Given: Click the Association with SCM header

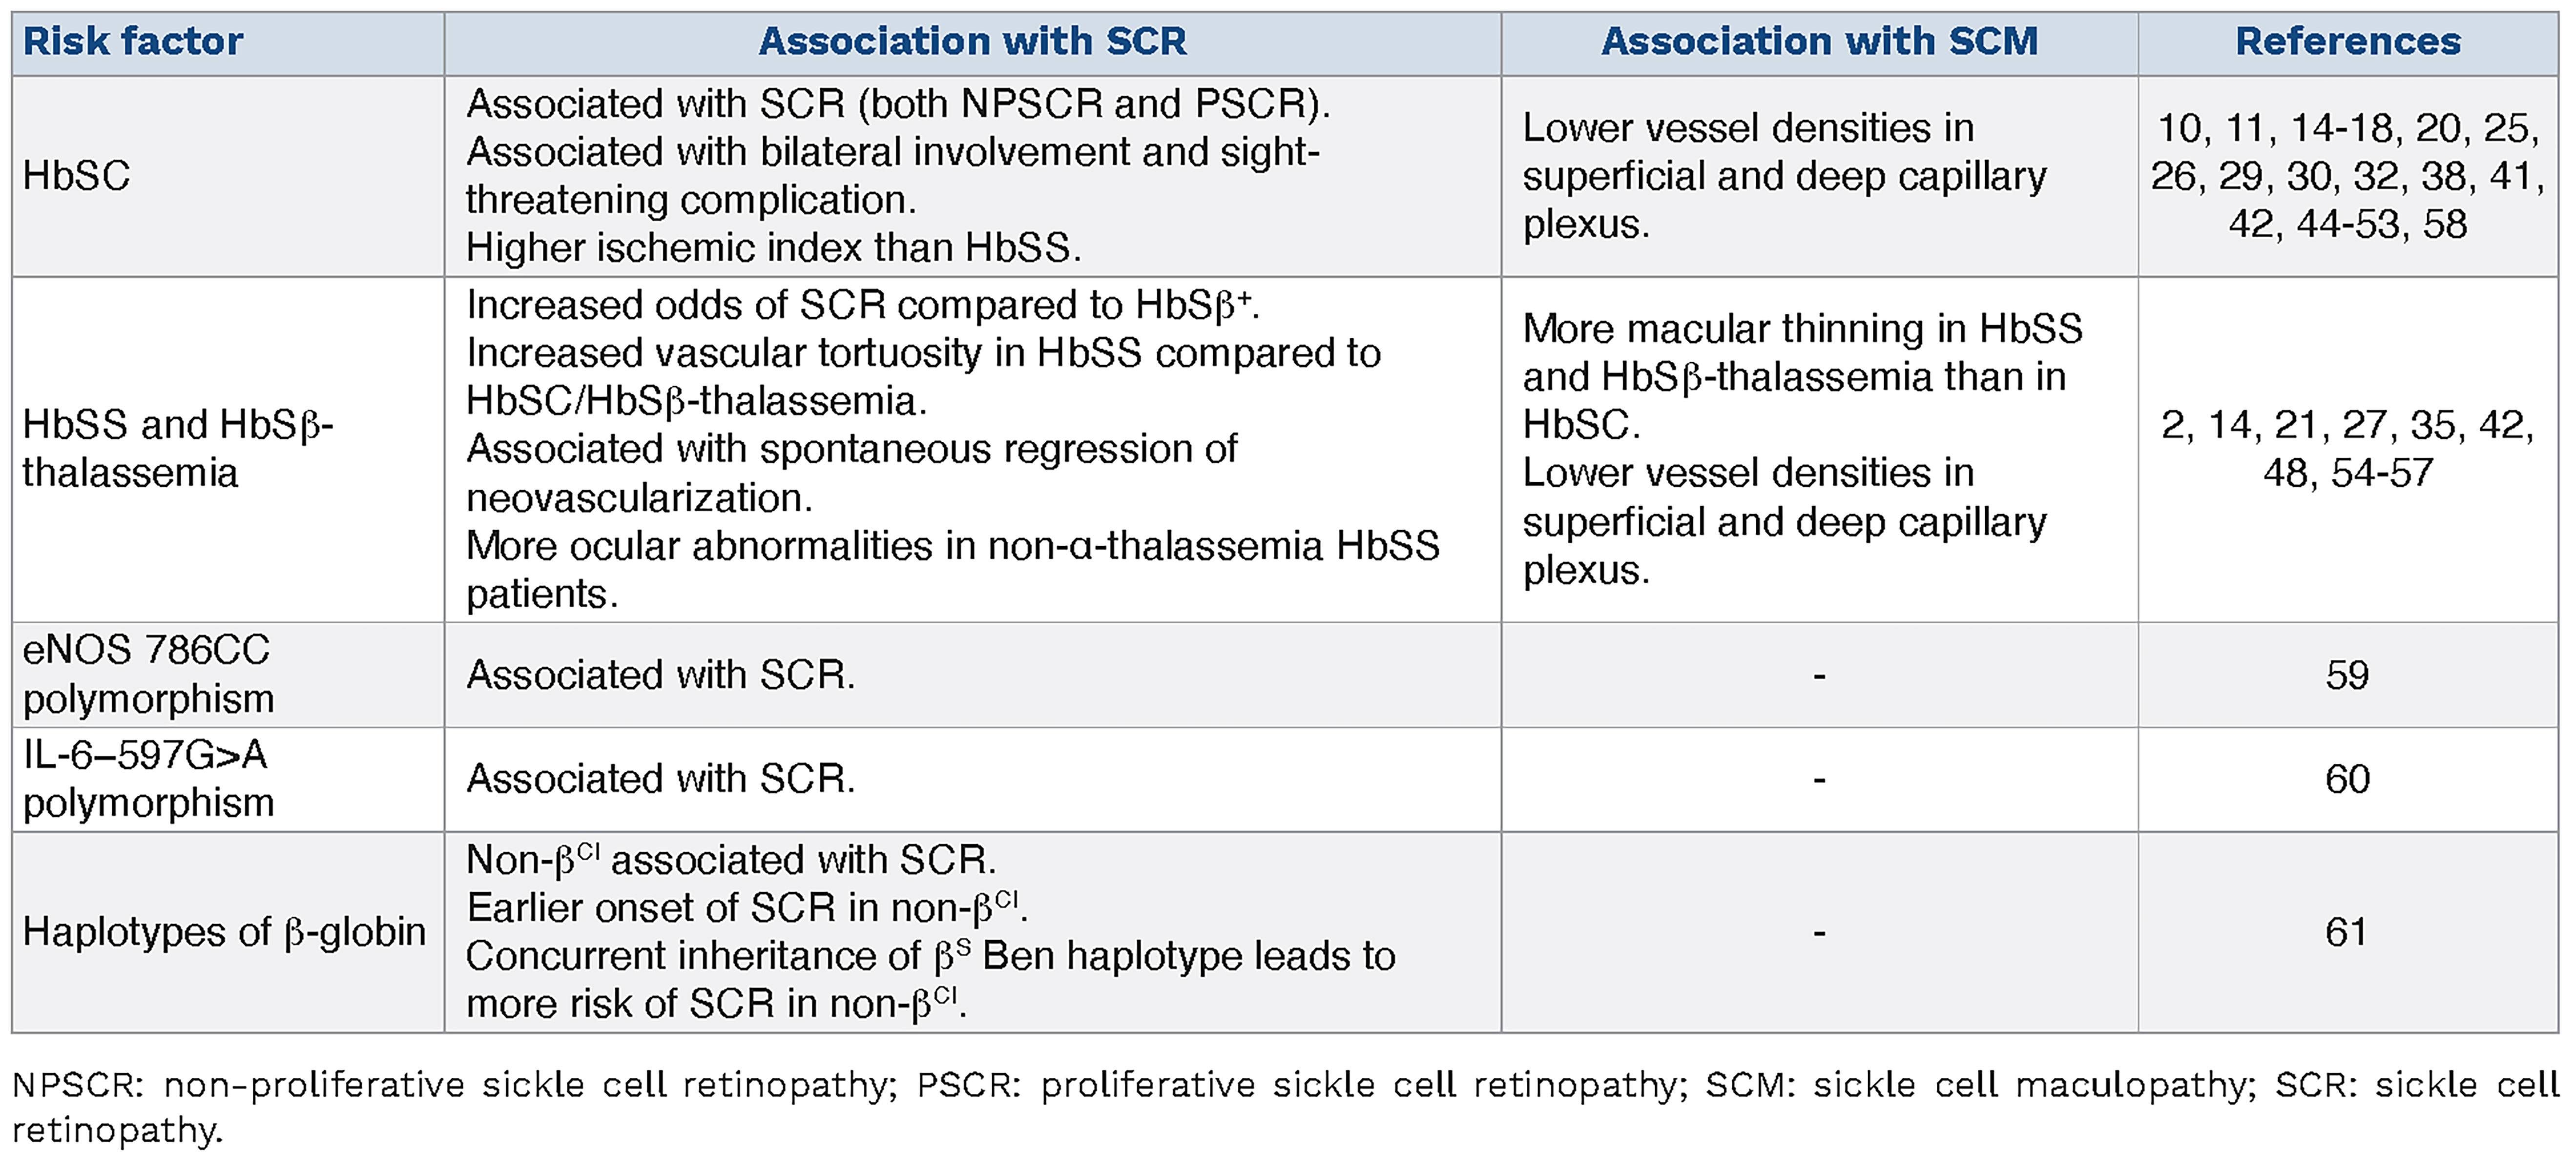Looking at the screenshot, I should (x=1819, y=42).
